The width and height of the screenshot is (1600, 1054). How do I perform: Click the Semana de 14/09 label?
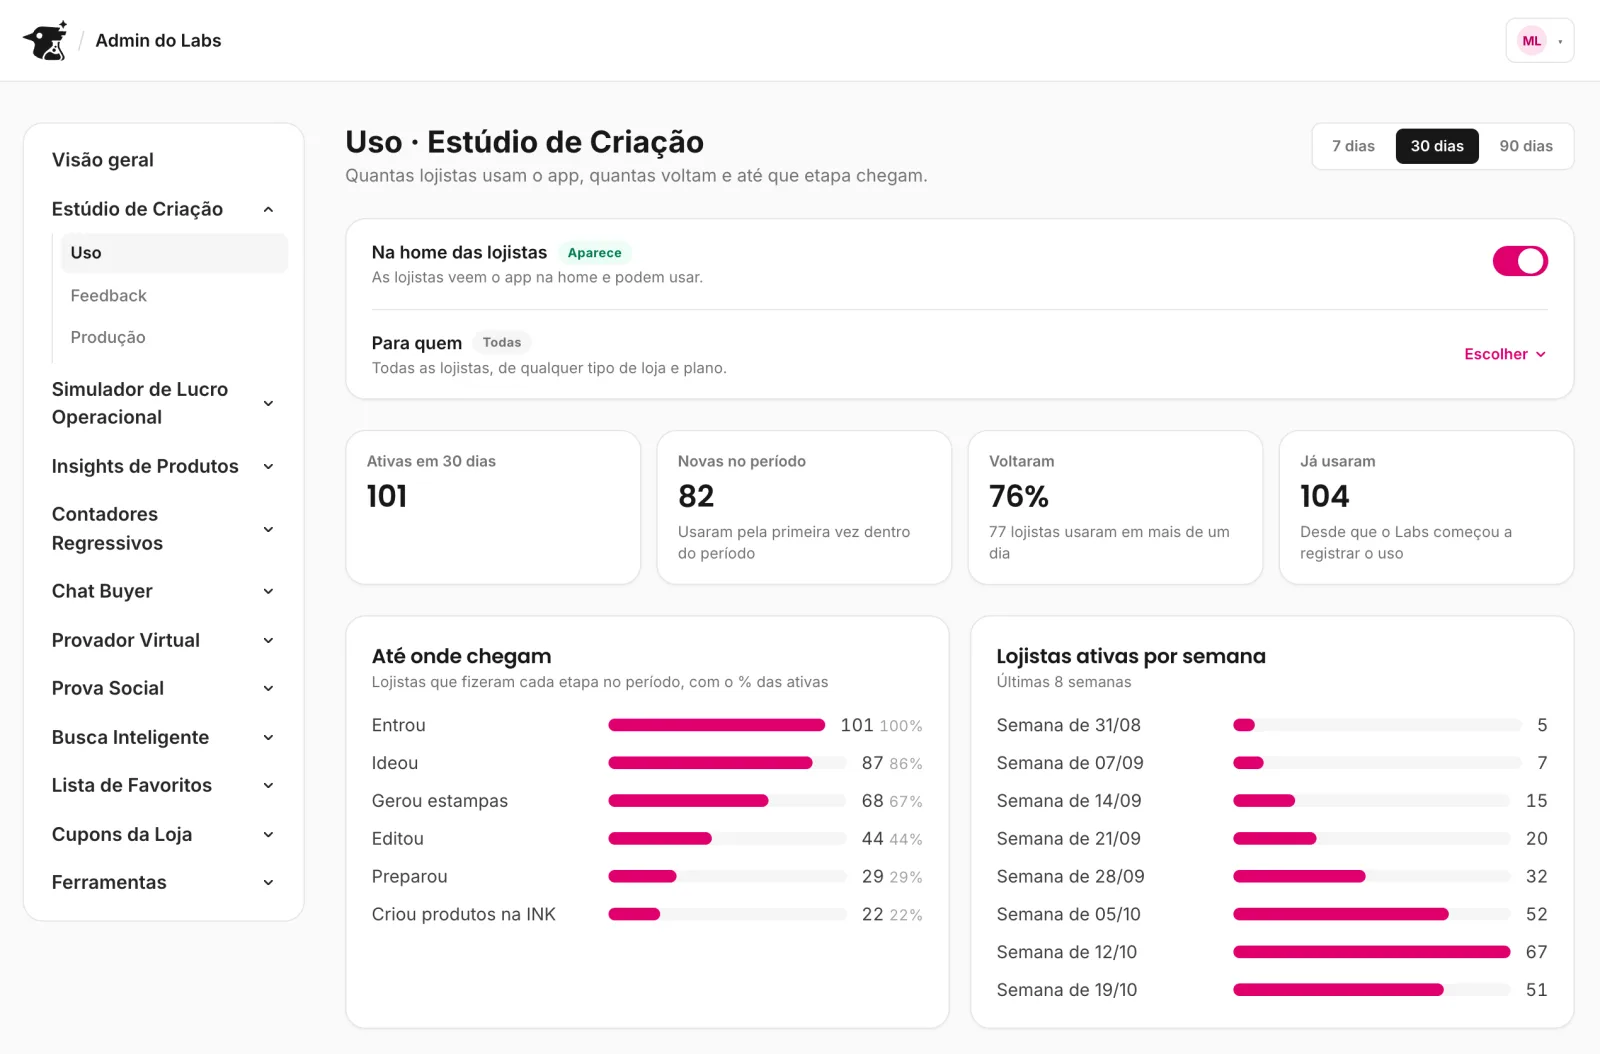(1069, 801)
